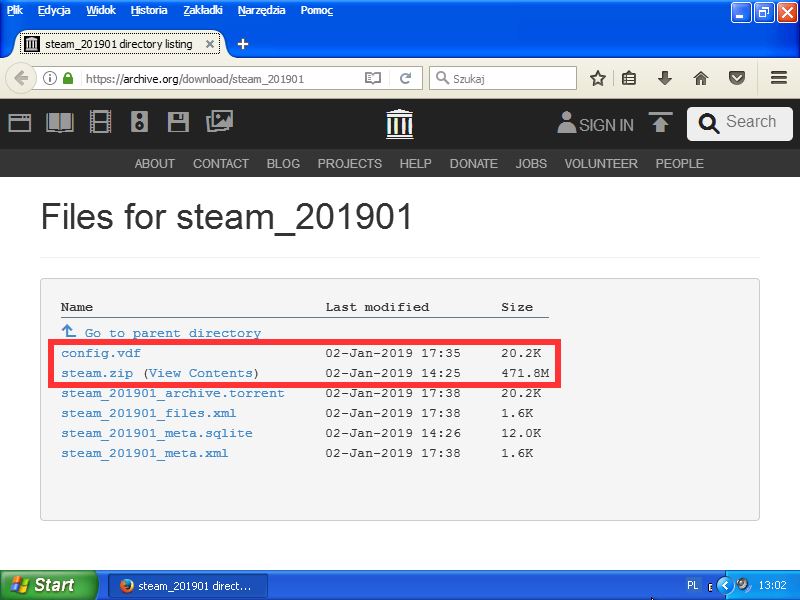Click the 13:02 taskbar clock
The image size is (800, 600).
point(772,585)
